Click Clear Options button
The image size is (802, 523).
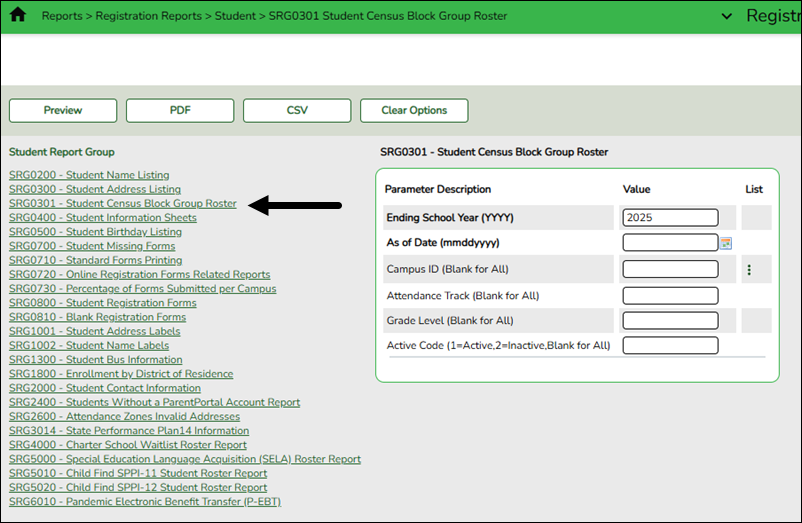(414, 110)
